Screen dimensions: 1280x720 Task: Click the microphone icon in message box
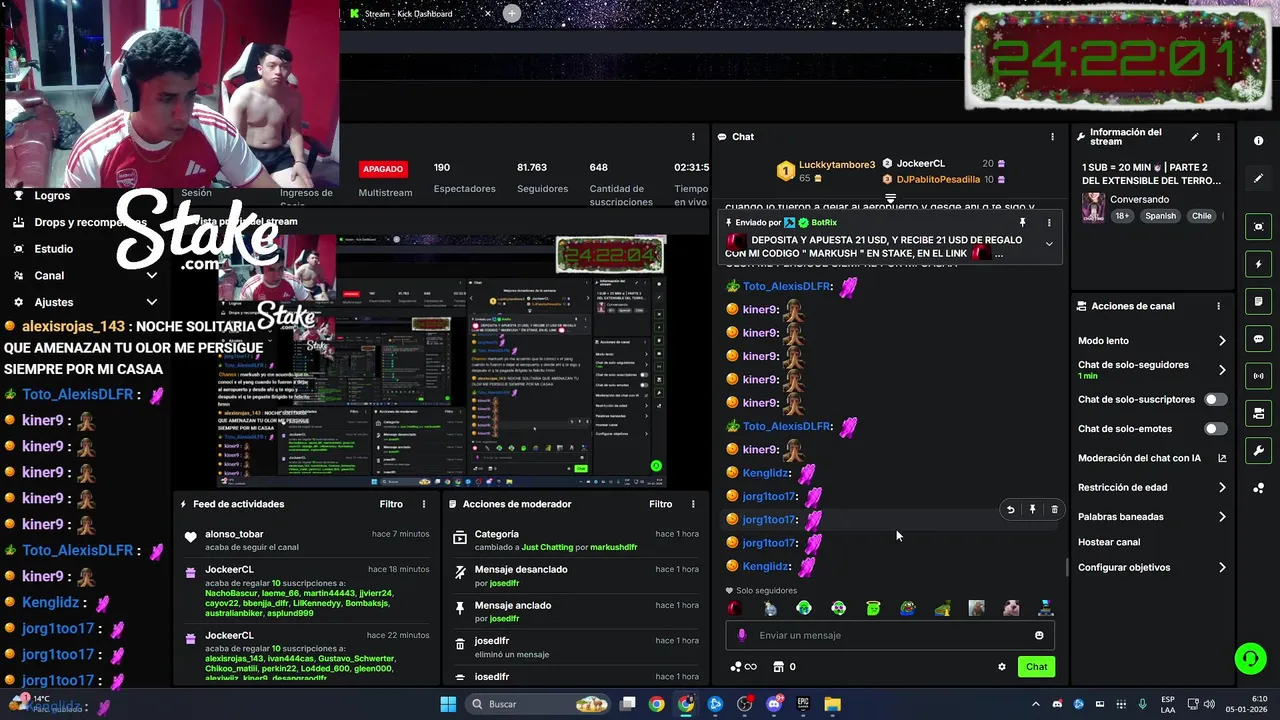[741, 635]
